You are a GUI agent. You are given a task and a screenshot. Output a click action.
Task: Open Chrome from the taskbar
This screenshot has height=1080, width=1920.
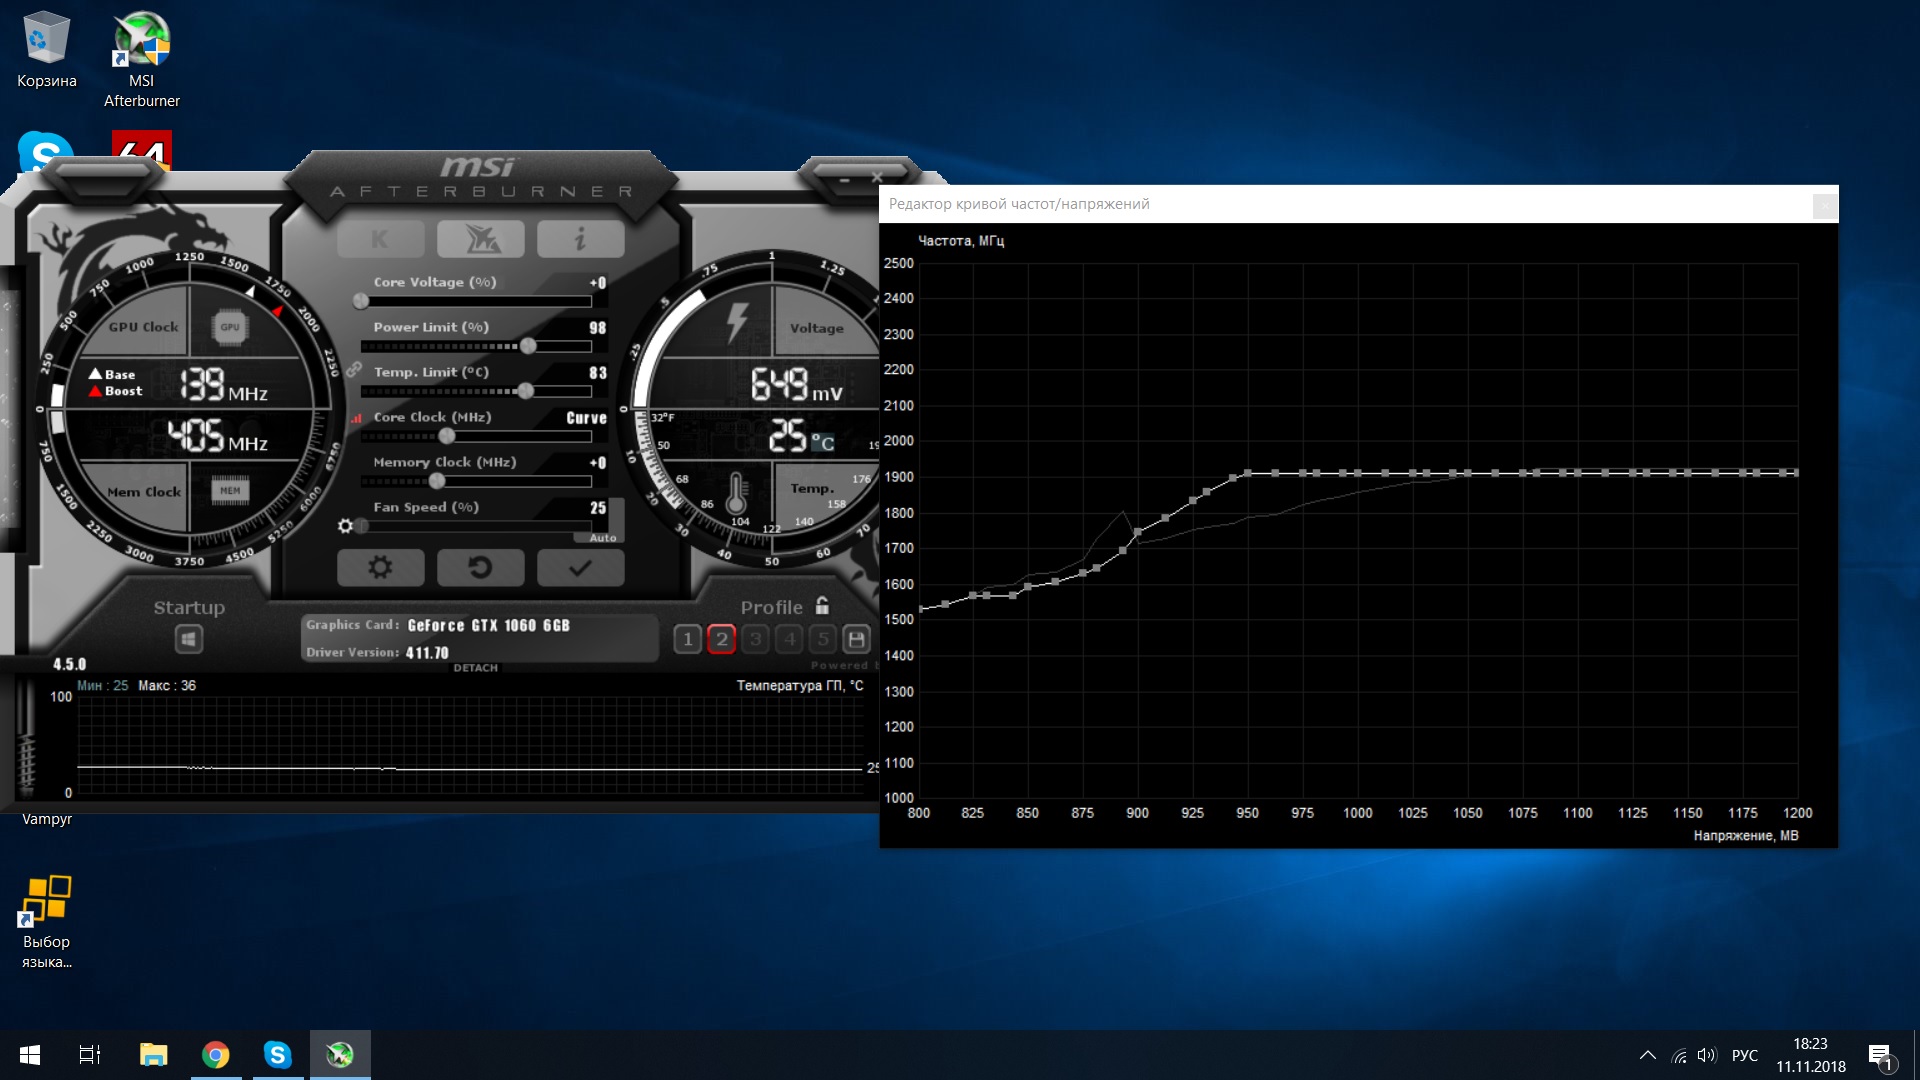tap(215, 1055)
